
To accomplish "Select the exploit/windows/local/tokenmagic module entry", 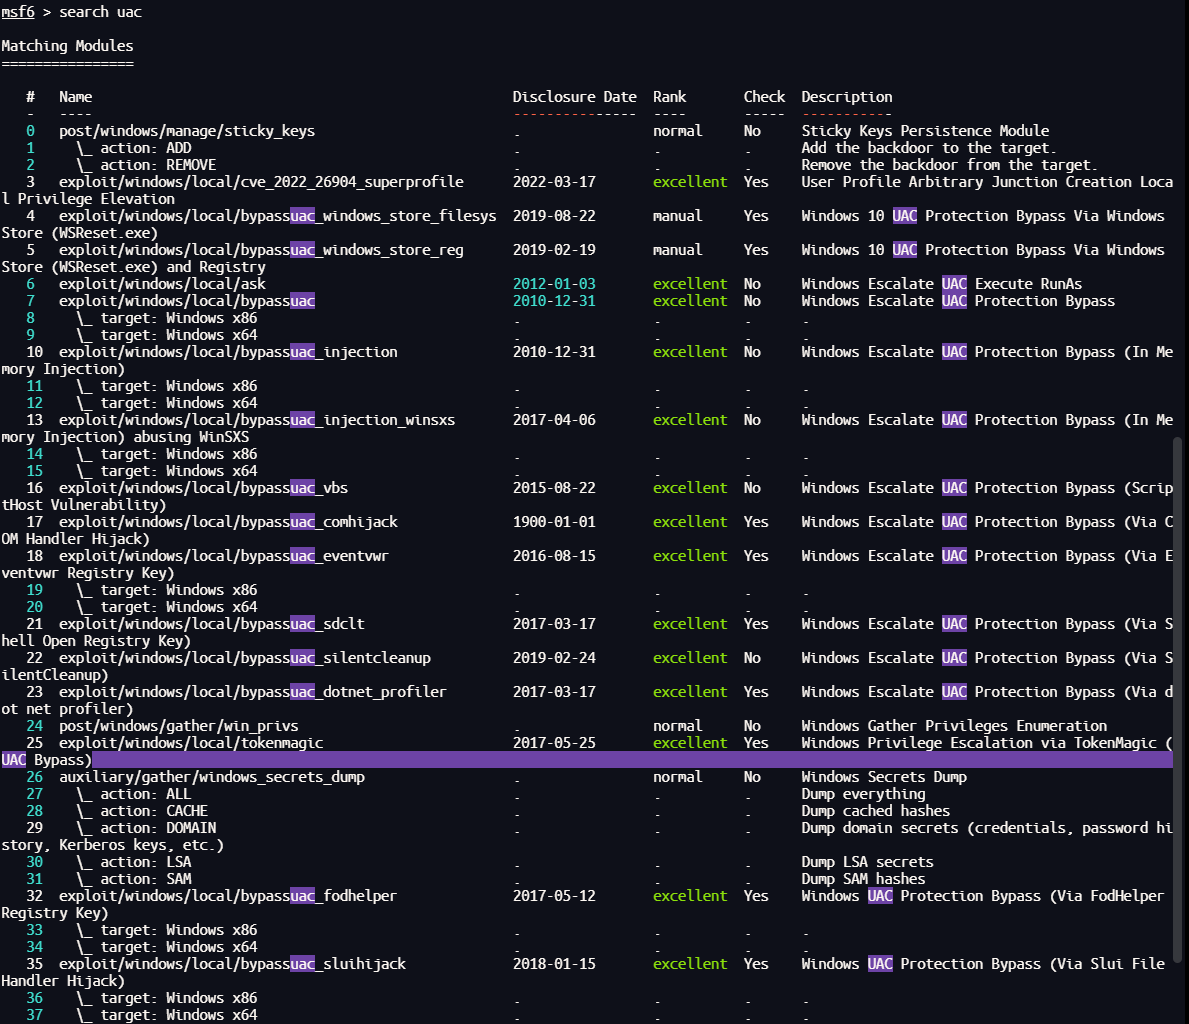I will 191,743.
